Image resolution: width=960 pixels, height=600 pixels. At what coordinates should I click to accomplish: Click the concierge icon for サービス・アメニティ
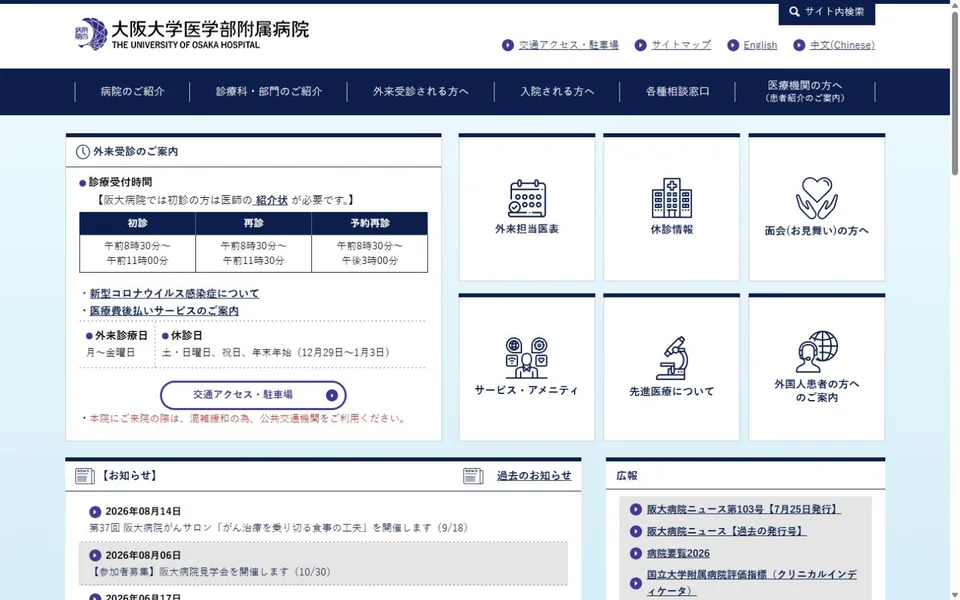(527, 358)
